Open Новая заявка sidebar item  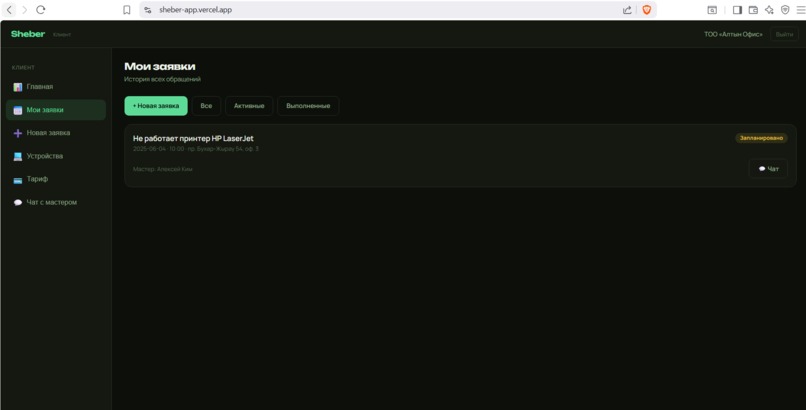pos(56,133)
